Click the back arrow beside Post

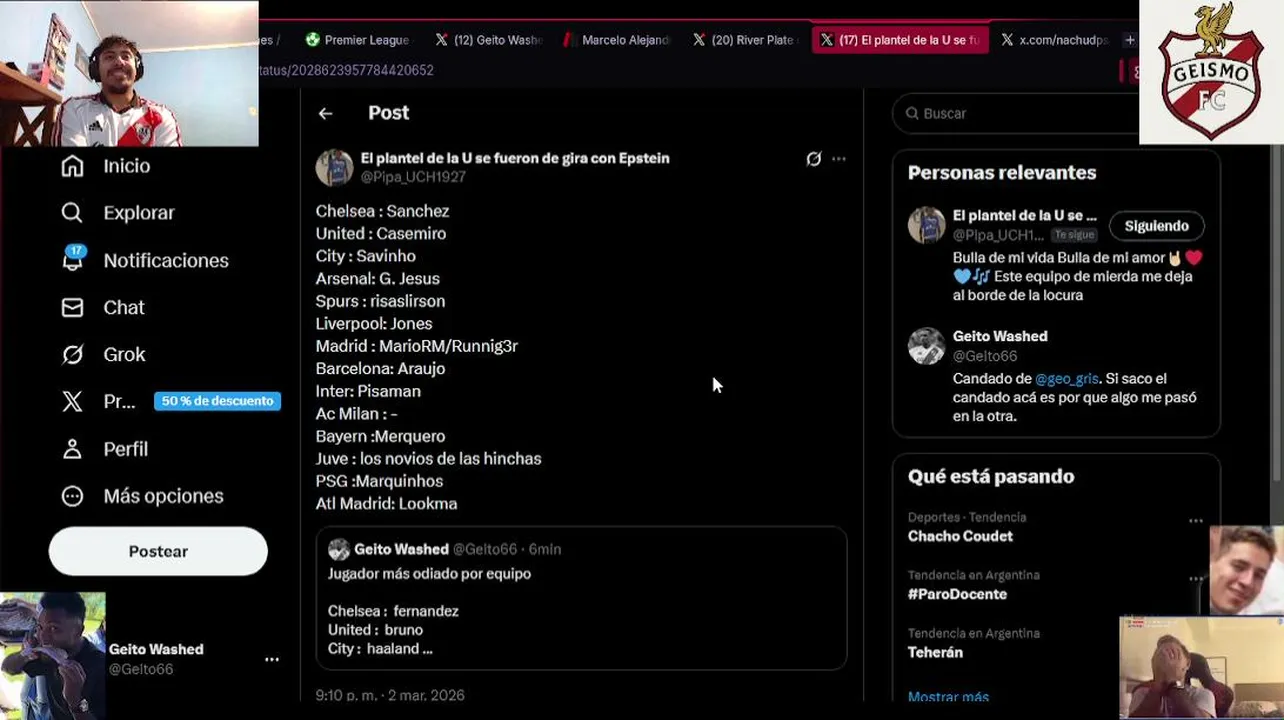pos(325,113)
